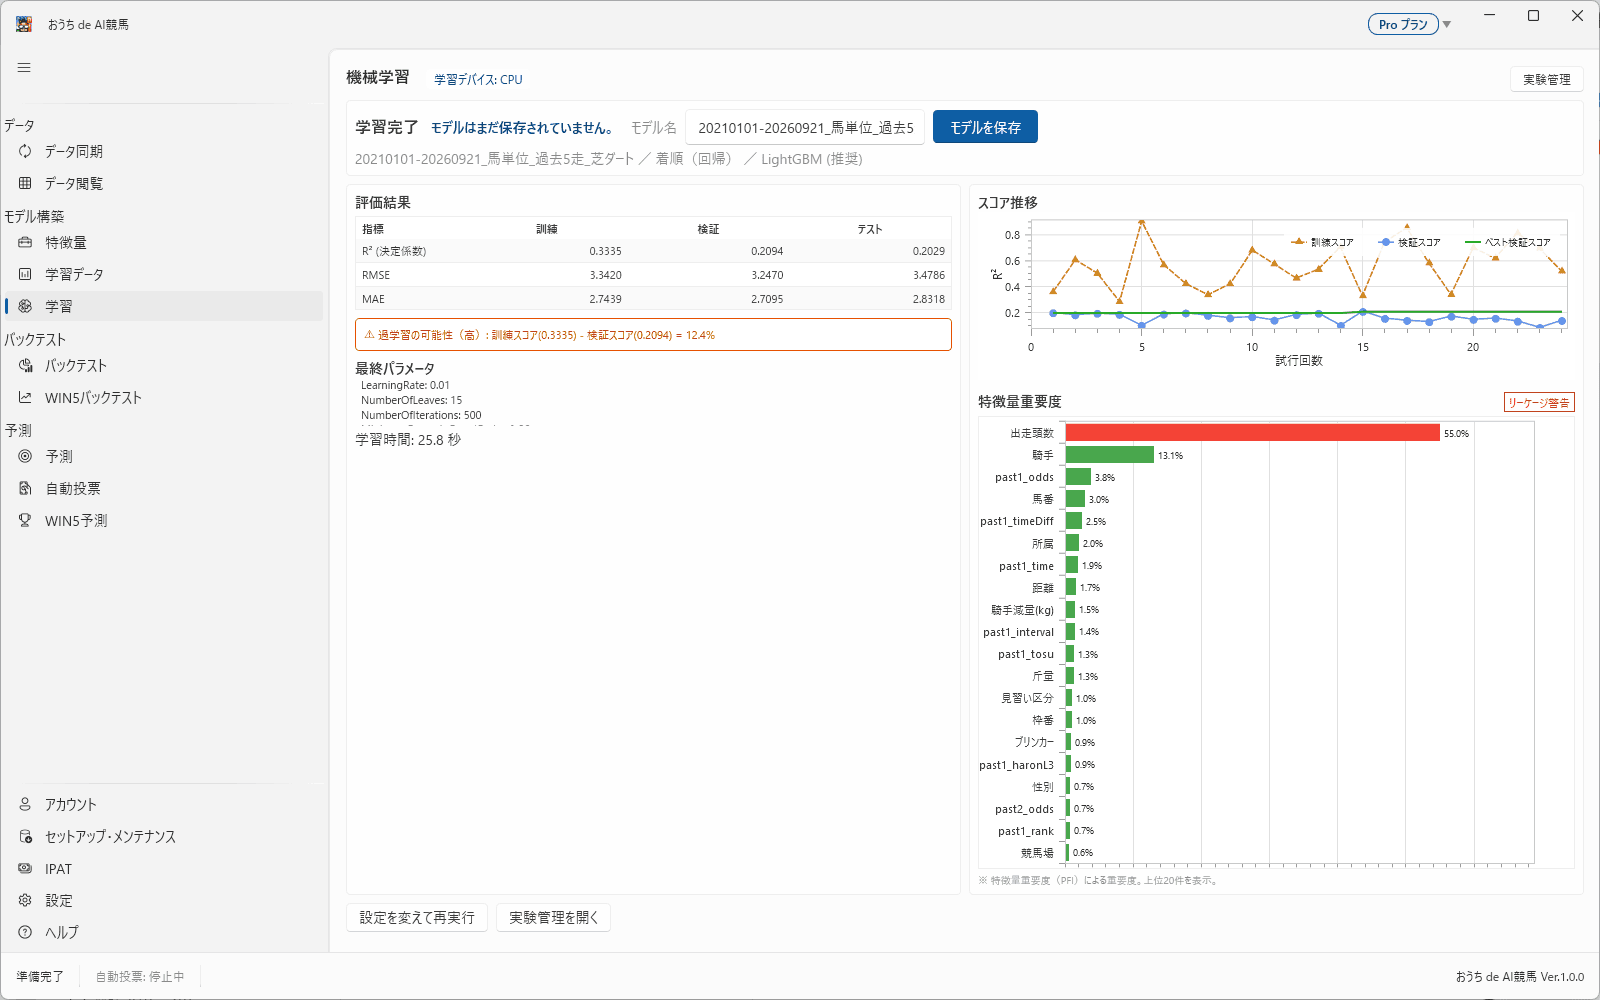Open データ同期 sync icon
The image size is (1600, 1000).
point(25,151)
